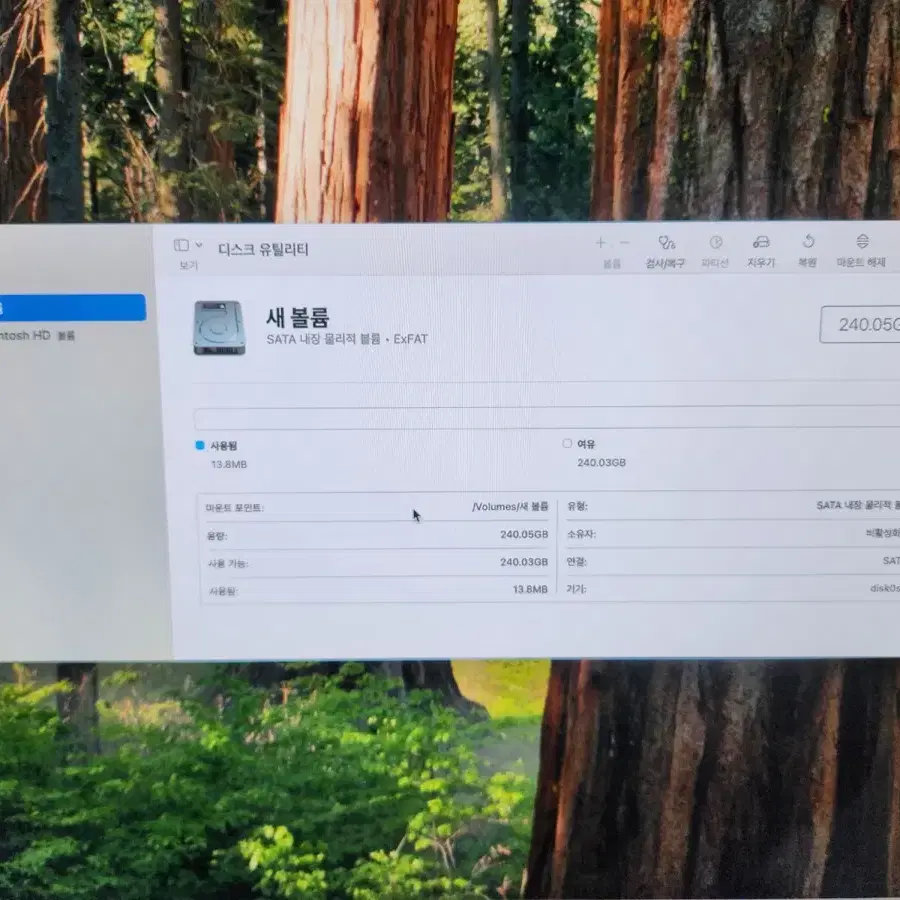Click the plus add-volume icon
This screenshot has width=900, height=900.
[x=600, y=243]
